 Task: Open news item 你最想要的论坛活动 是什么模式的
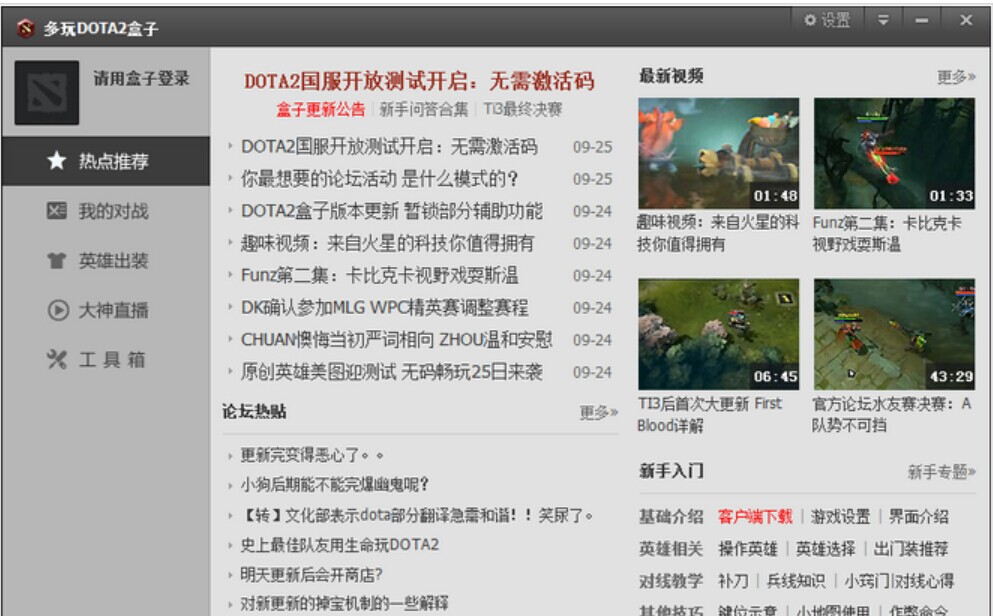(x=379, y=179)
